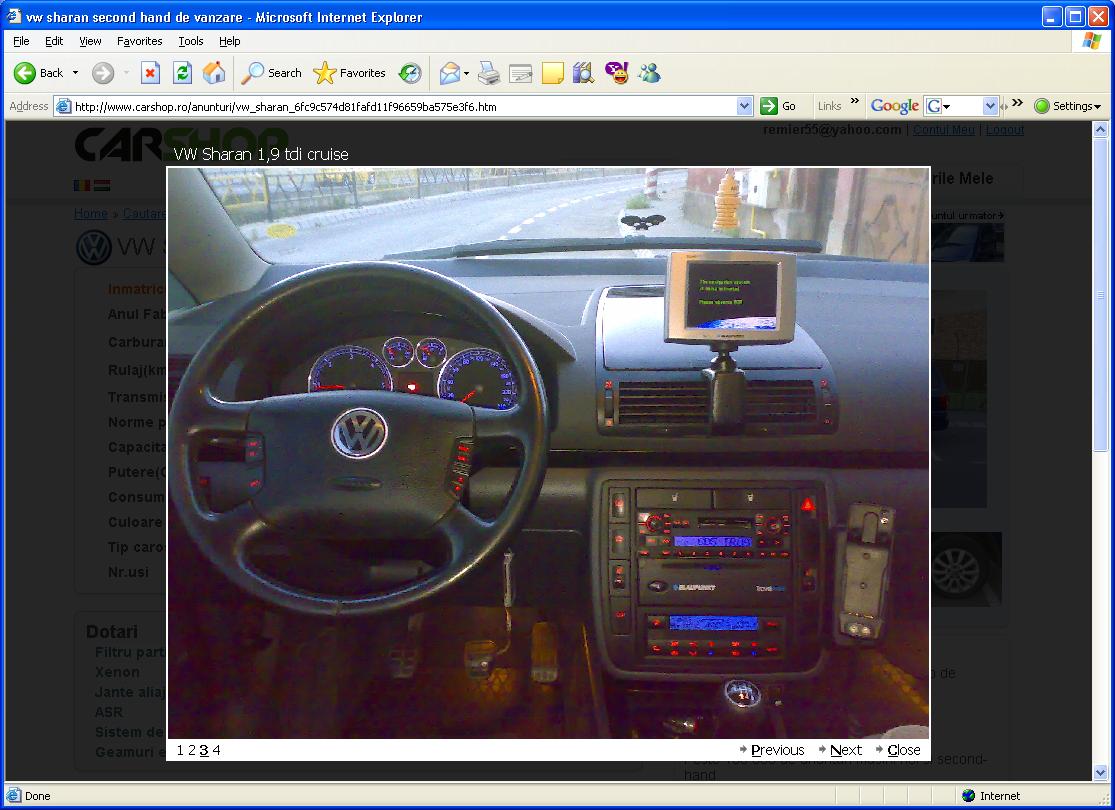Jump to photo 2 in the lightbox
Image resolution: width=1115 pixels, height=810 pixels.
point(192,750)
